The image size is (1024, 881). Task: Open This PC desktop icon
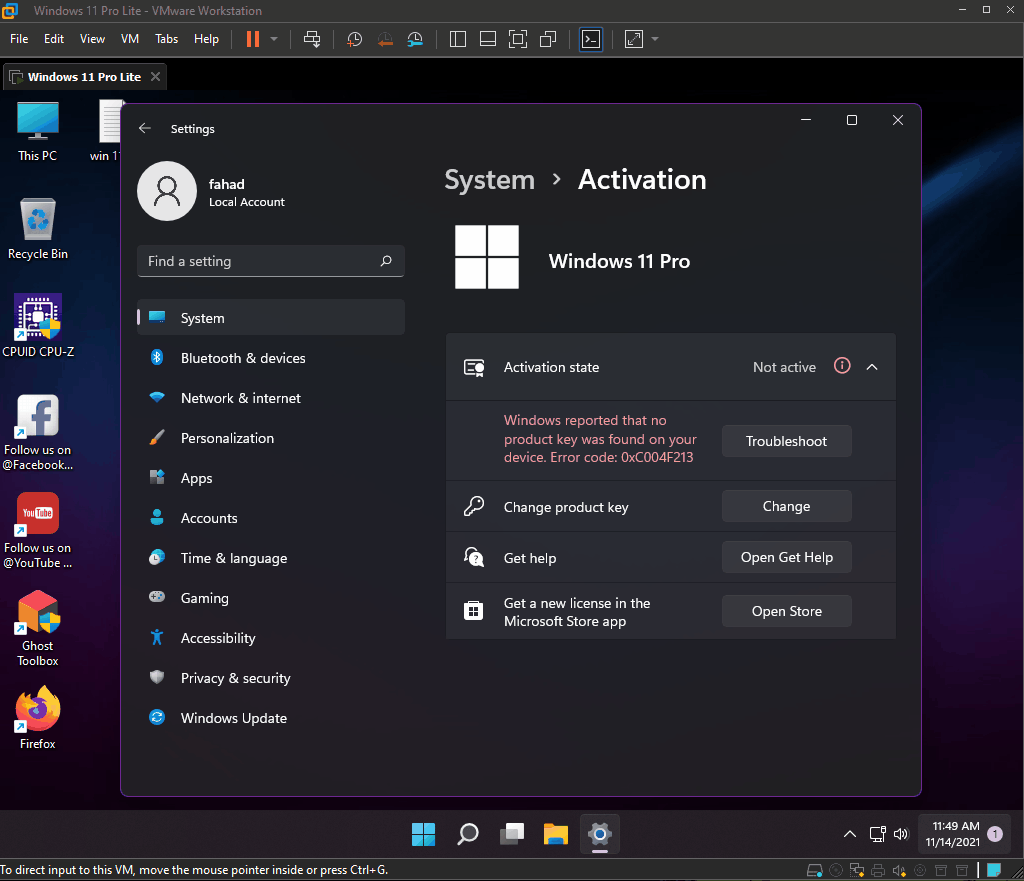tap(38, 132)
